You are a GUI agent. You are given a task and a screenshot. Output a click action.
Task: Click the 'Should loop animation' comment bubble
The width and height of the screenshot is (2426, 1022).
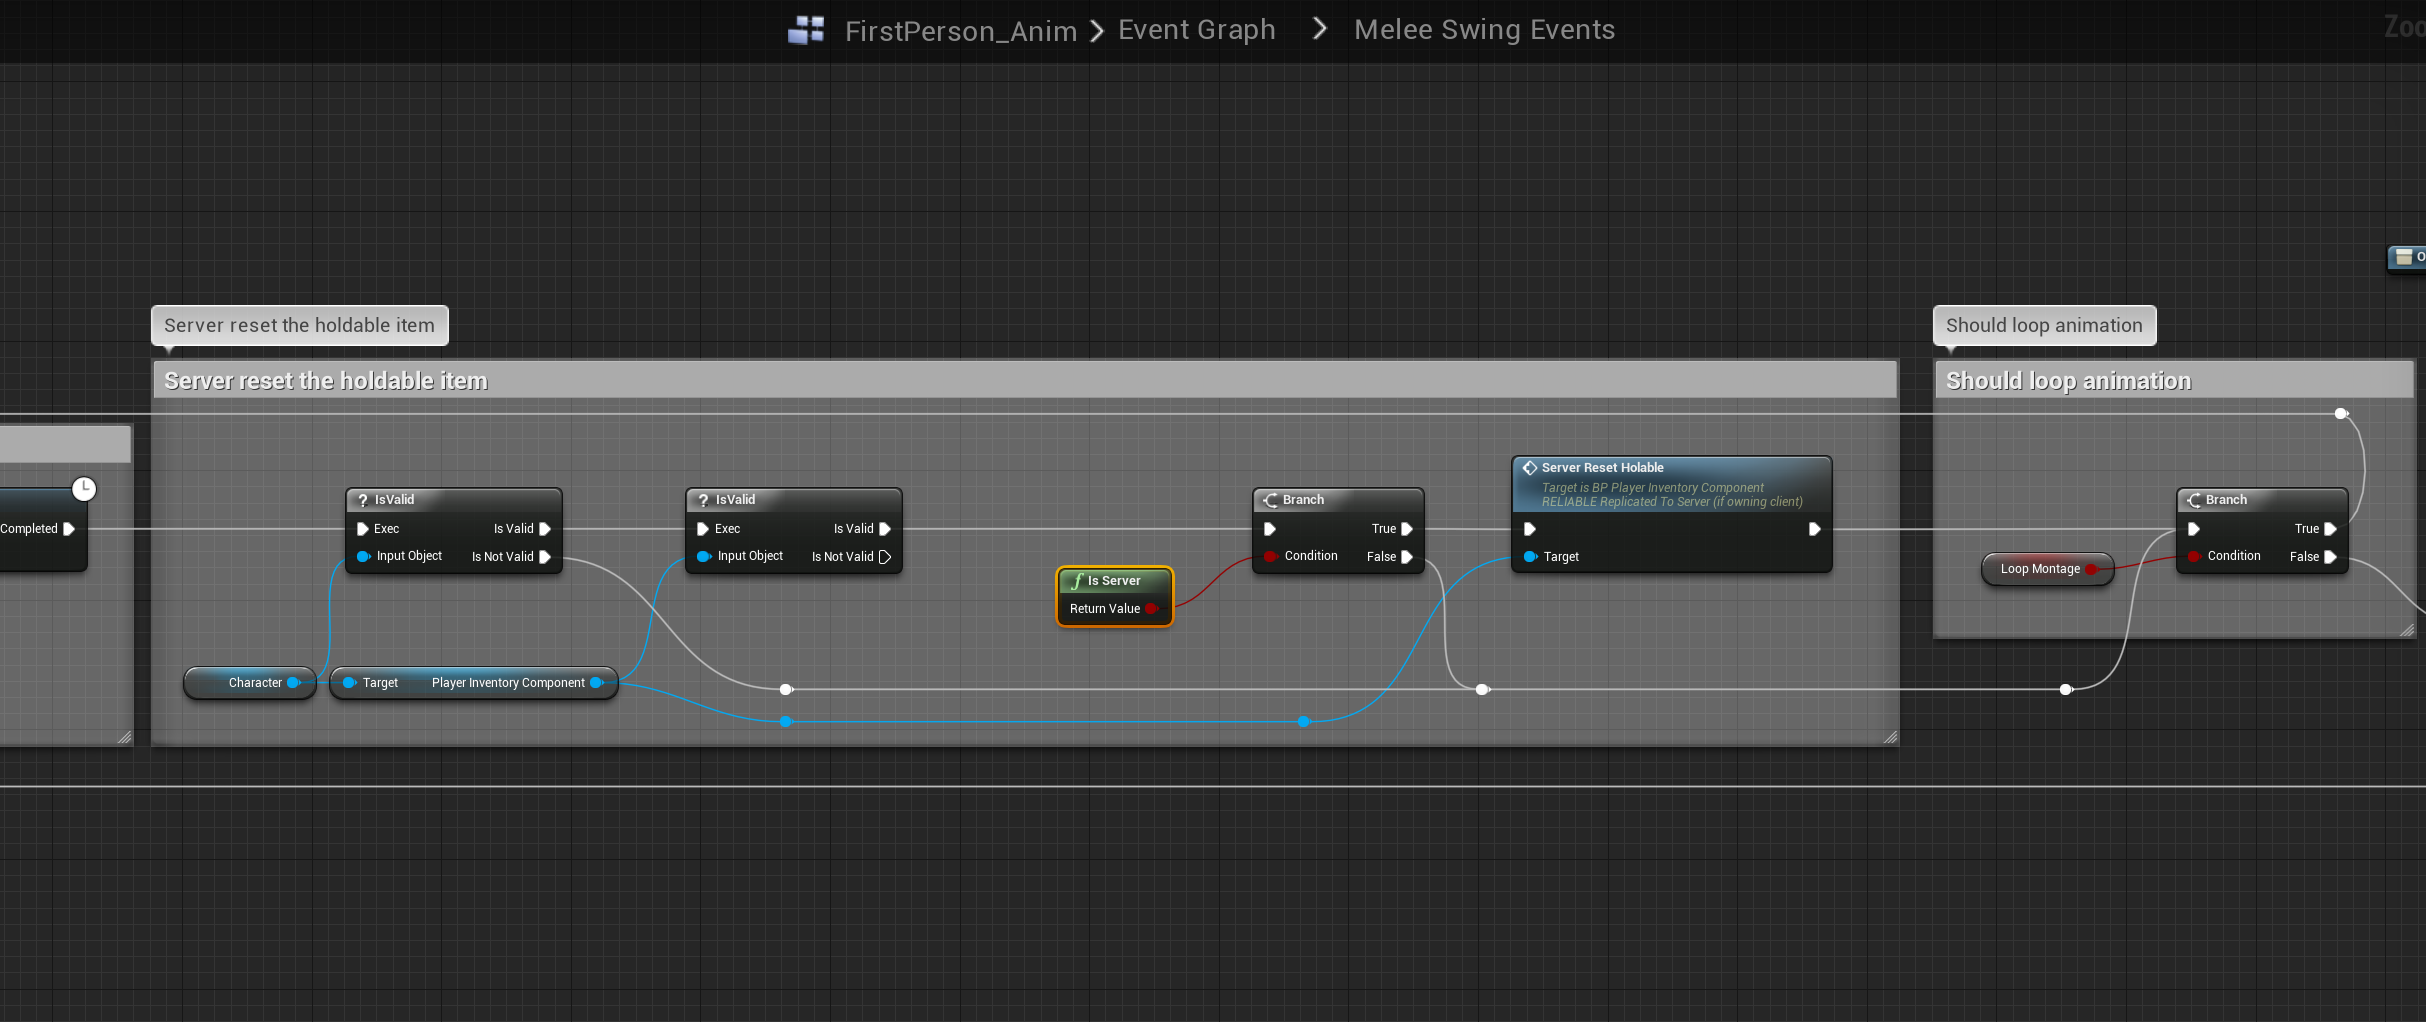(x=2043, y=325)
